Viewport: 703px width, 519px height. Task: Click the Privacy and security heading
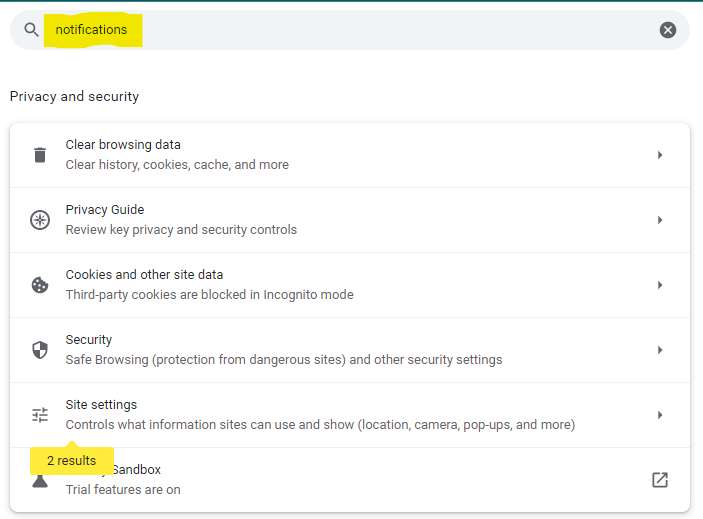(74, 96)
